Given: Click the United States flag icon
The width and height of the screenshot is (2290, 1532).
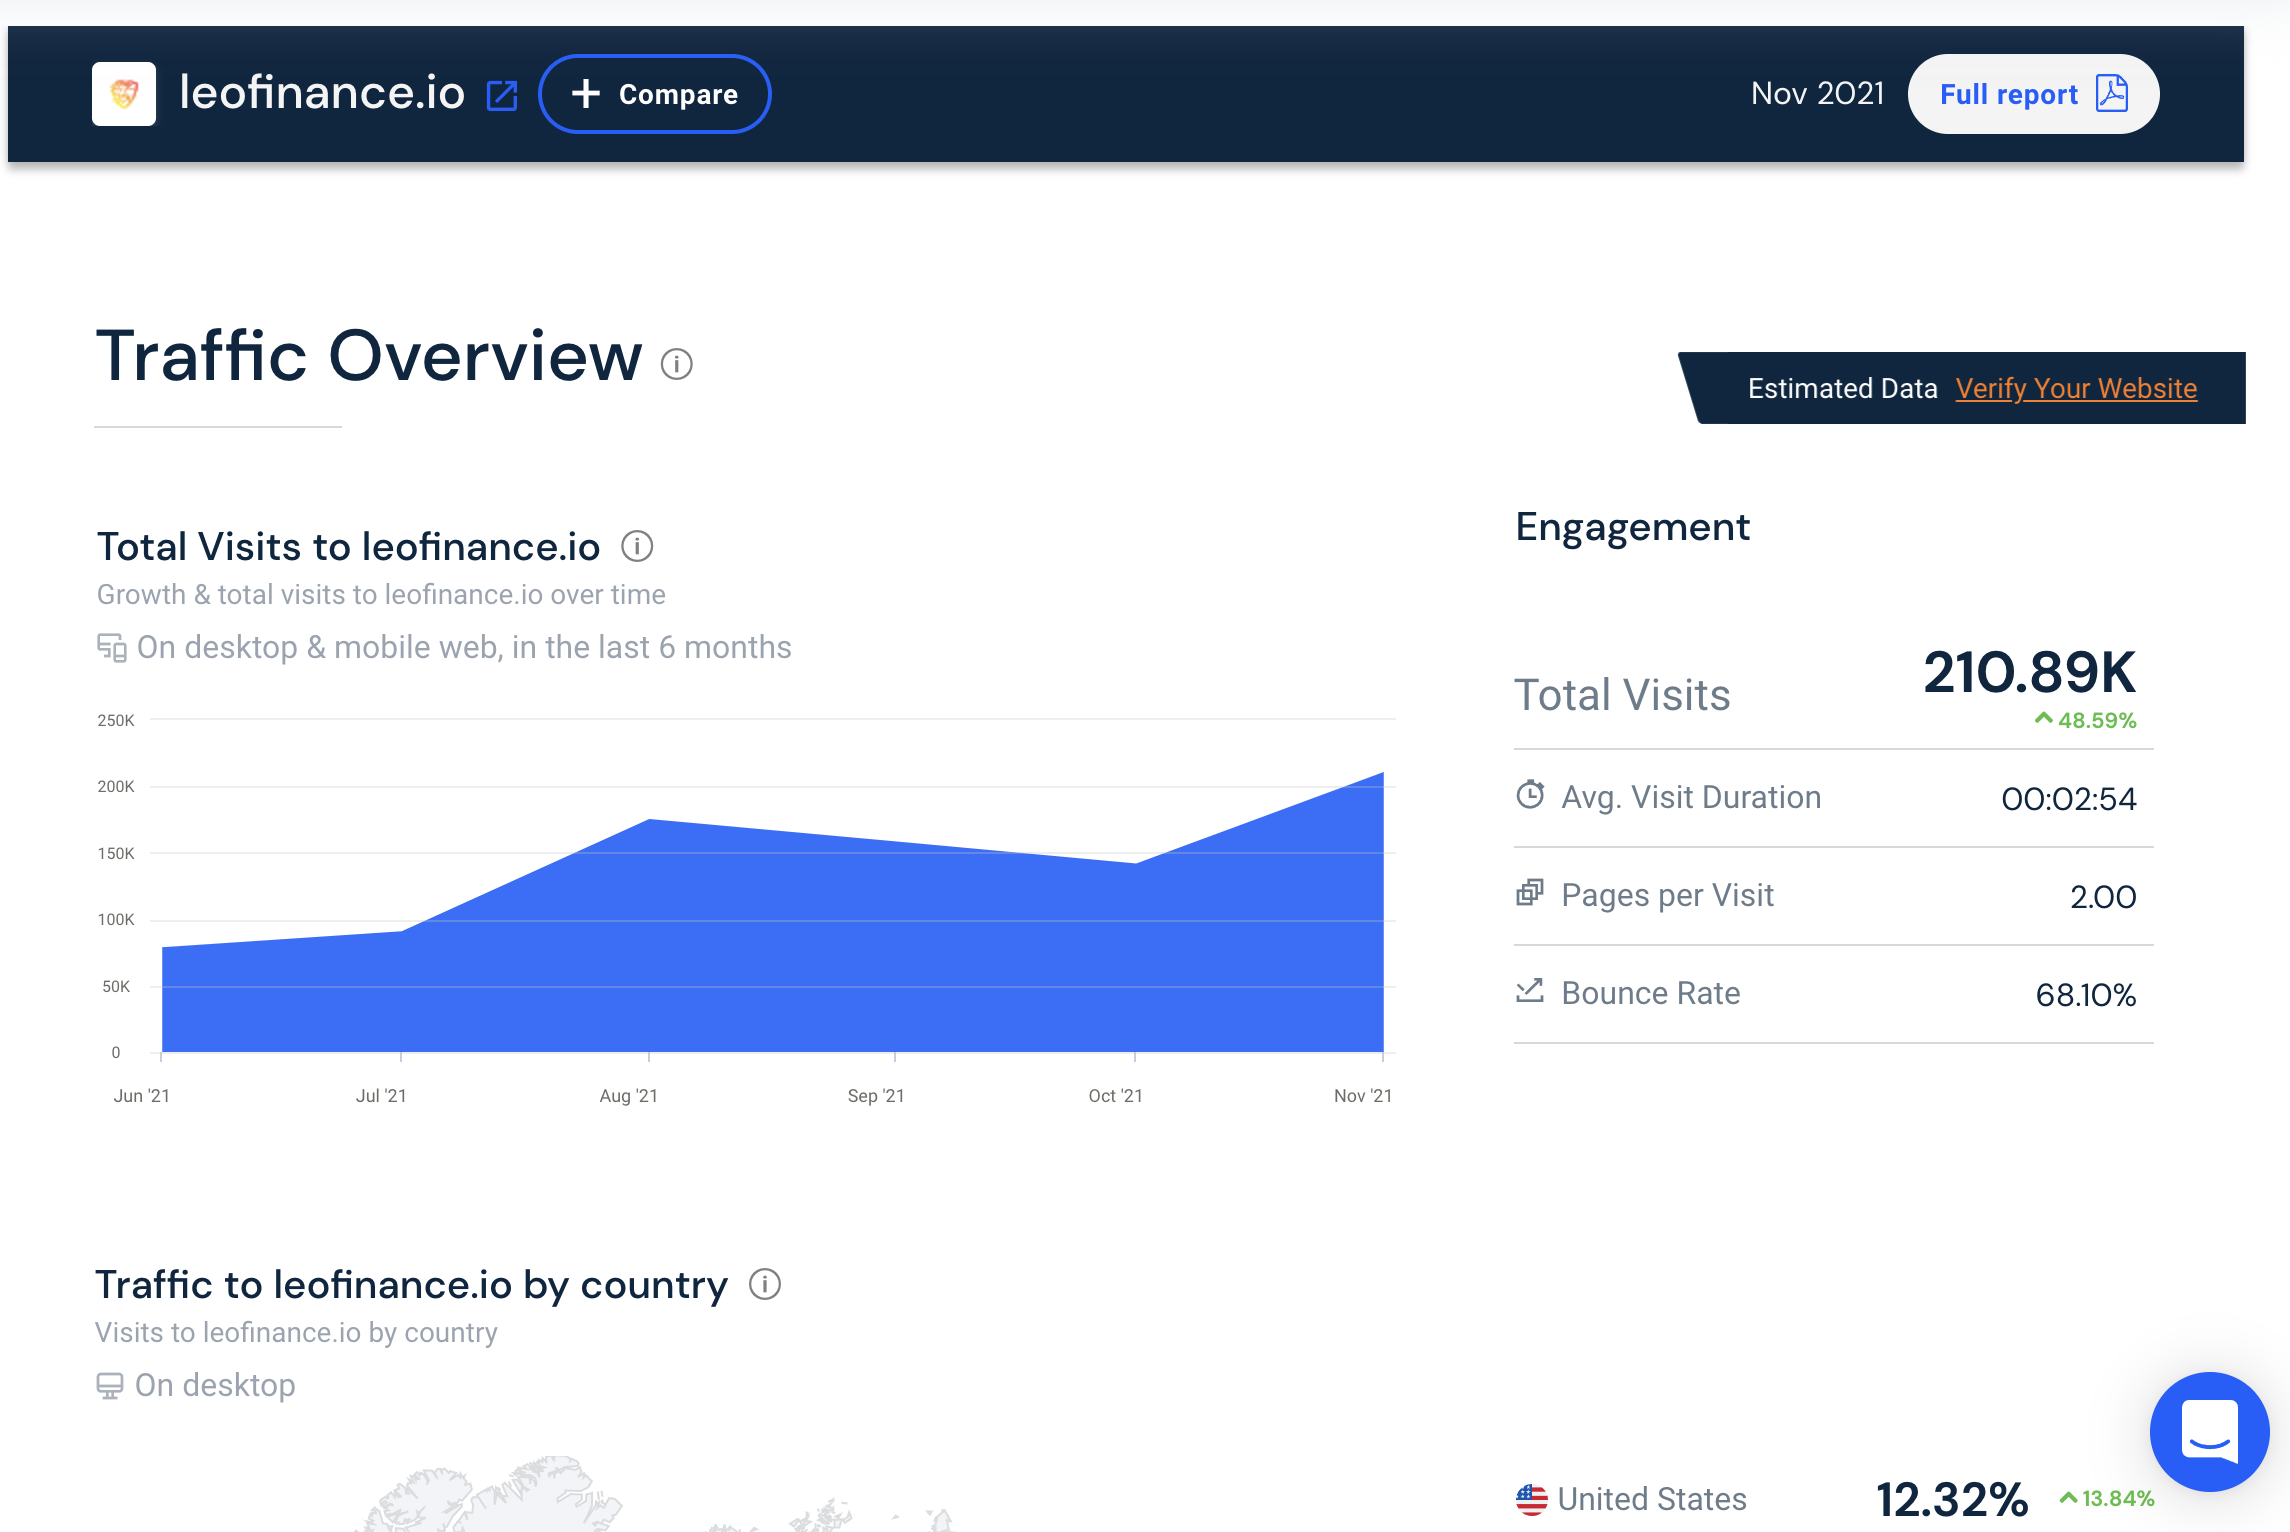Looking at the screenshot, I should (x=1531, y=1499).
